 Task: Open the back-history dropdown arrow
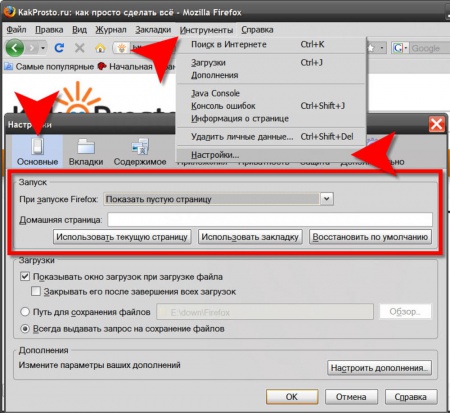(43, 48)
